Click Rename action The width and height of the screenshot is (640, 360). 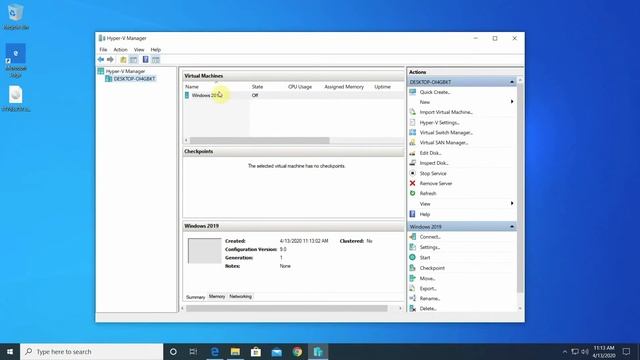pos(430,298)
